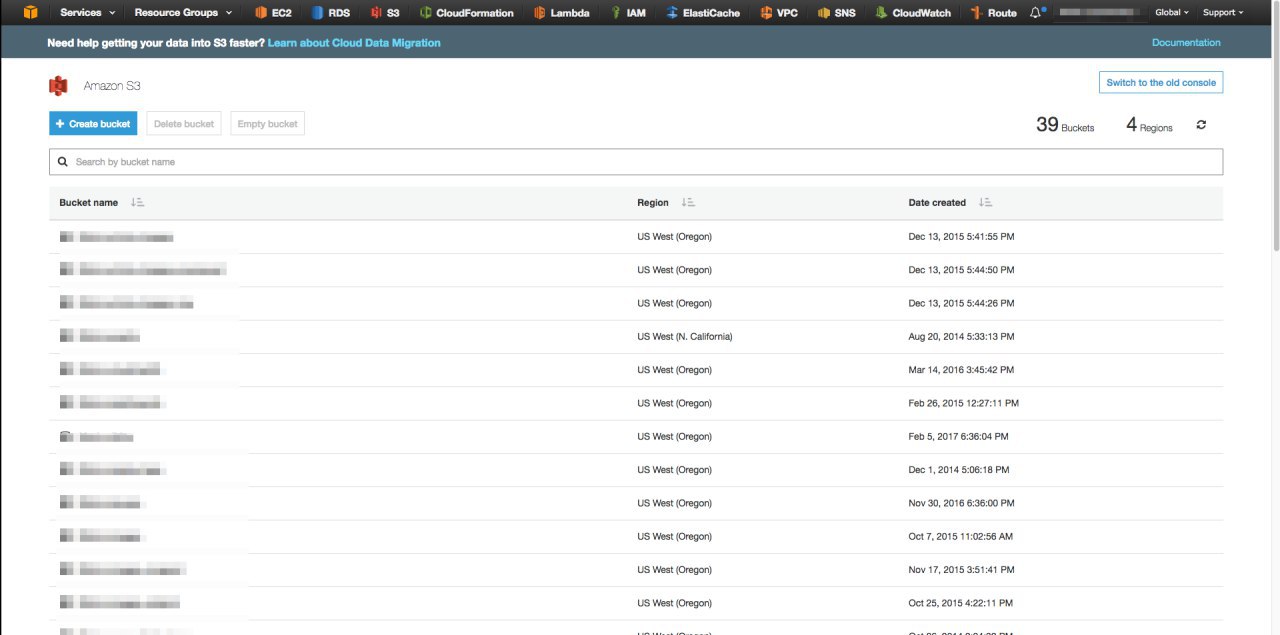The width and height of the screenshot is (1280, 635).
Task: Open the Support dropdown menu
Action: [x=1223, y=13]
